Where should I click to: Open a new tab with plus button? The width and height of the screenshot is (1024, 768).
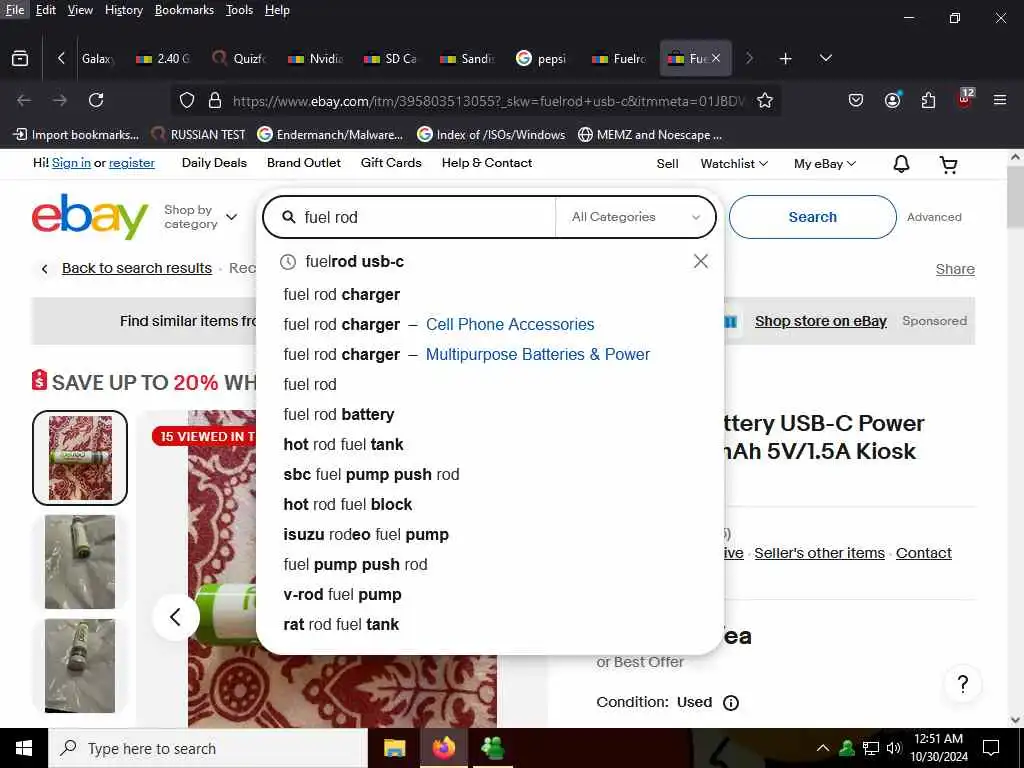[x=786, y=59]
